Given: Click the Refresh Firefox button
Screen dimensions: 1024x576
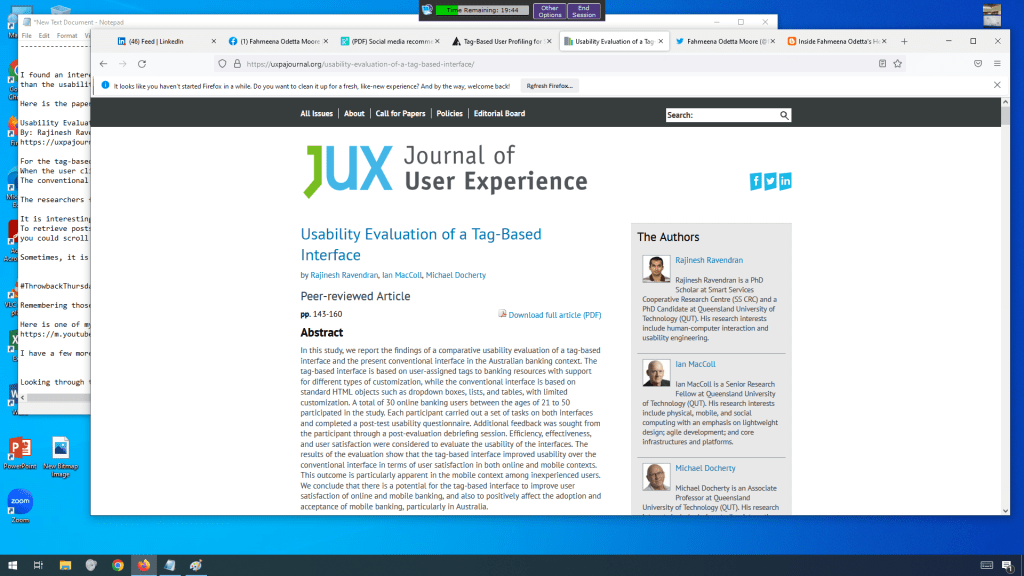Looking at the screenshot, I should coord(549,86).
